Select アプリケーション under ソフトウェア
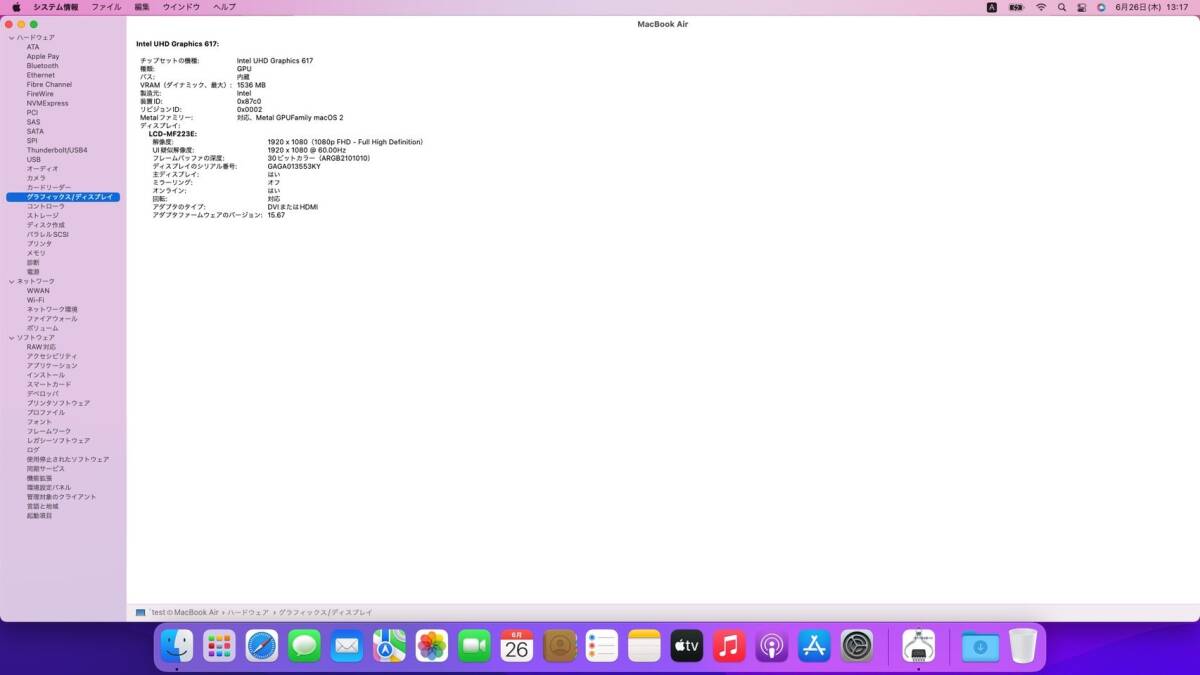This screenshot has height=675, width=1200. click(x=52, y=366)
